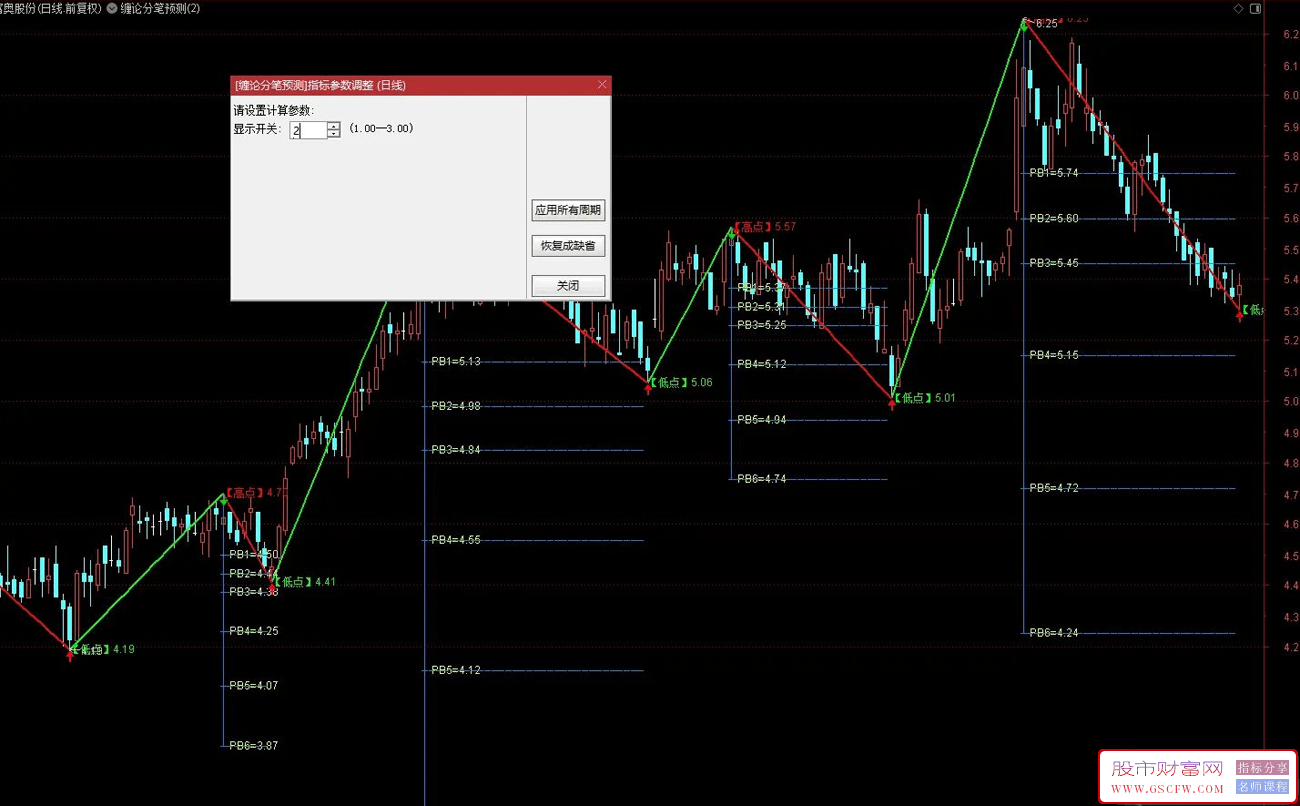This screenshot has width=1300, height=806.
Task: Click the 低点 4.41 trough label
Action: point(305,581)
